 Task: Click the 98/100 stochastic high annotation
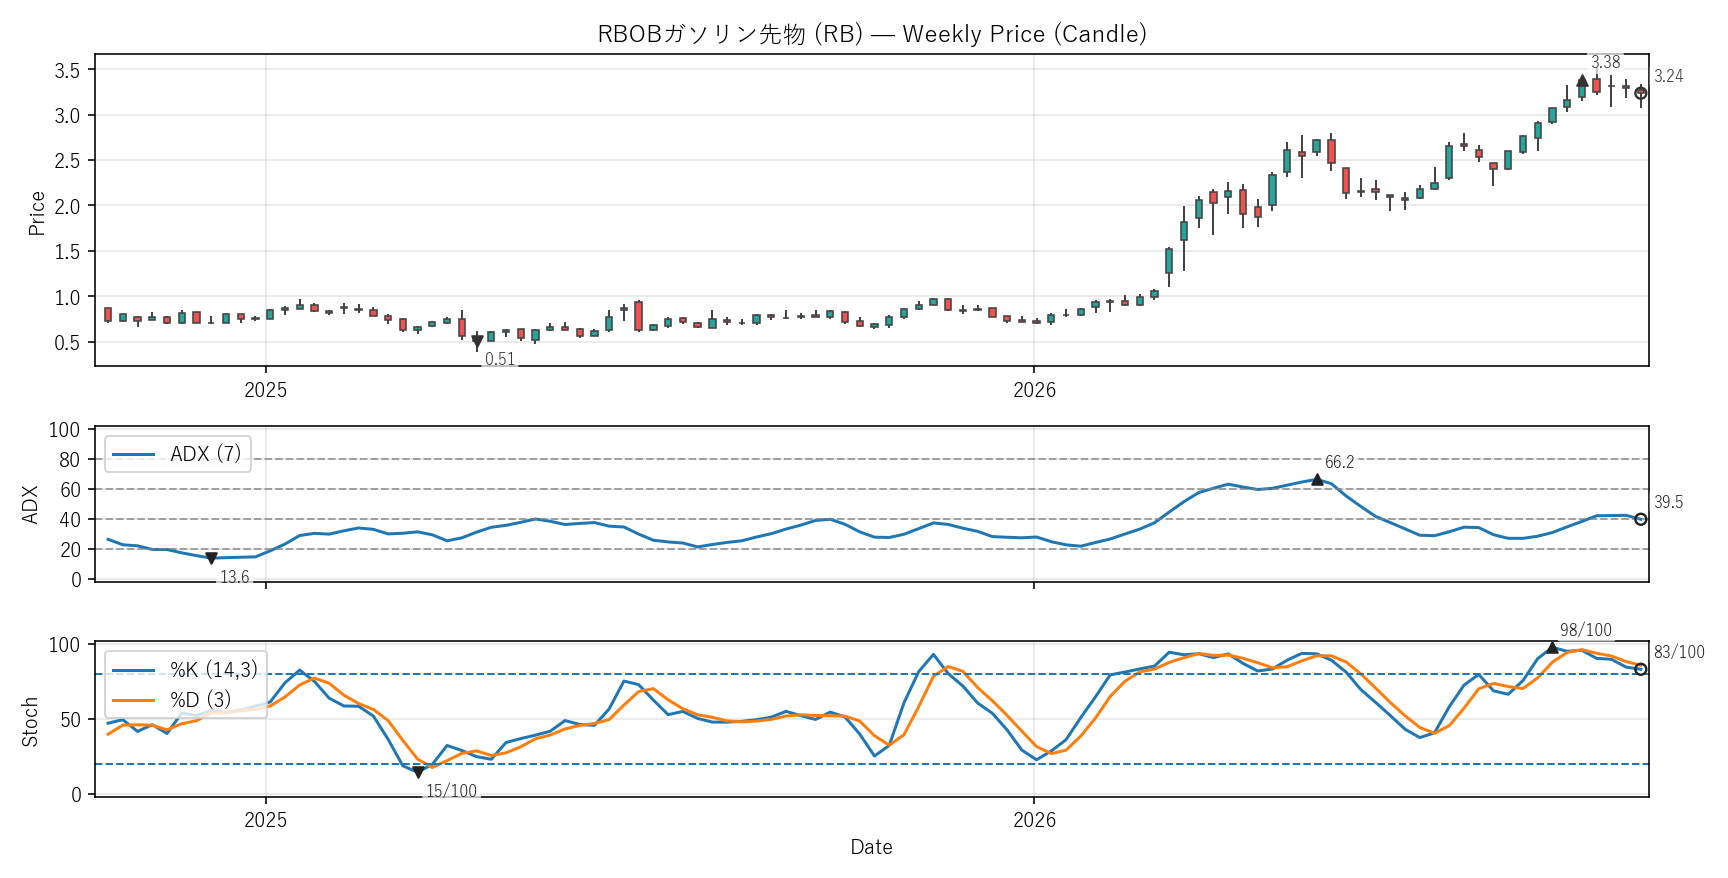pos(1586,630)
